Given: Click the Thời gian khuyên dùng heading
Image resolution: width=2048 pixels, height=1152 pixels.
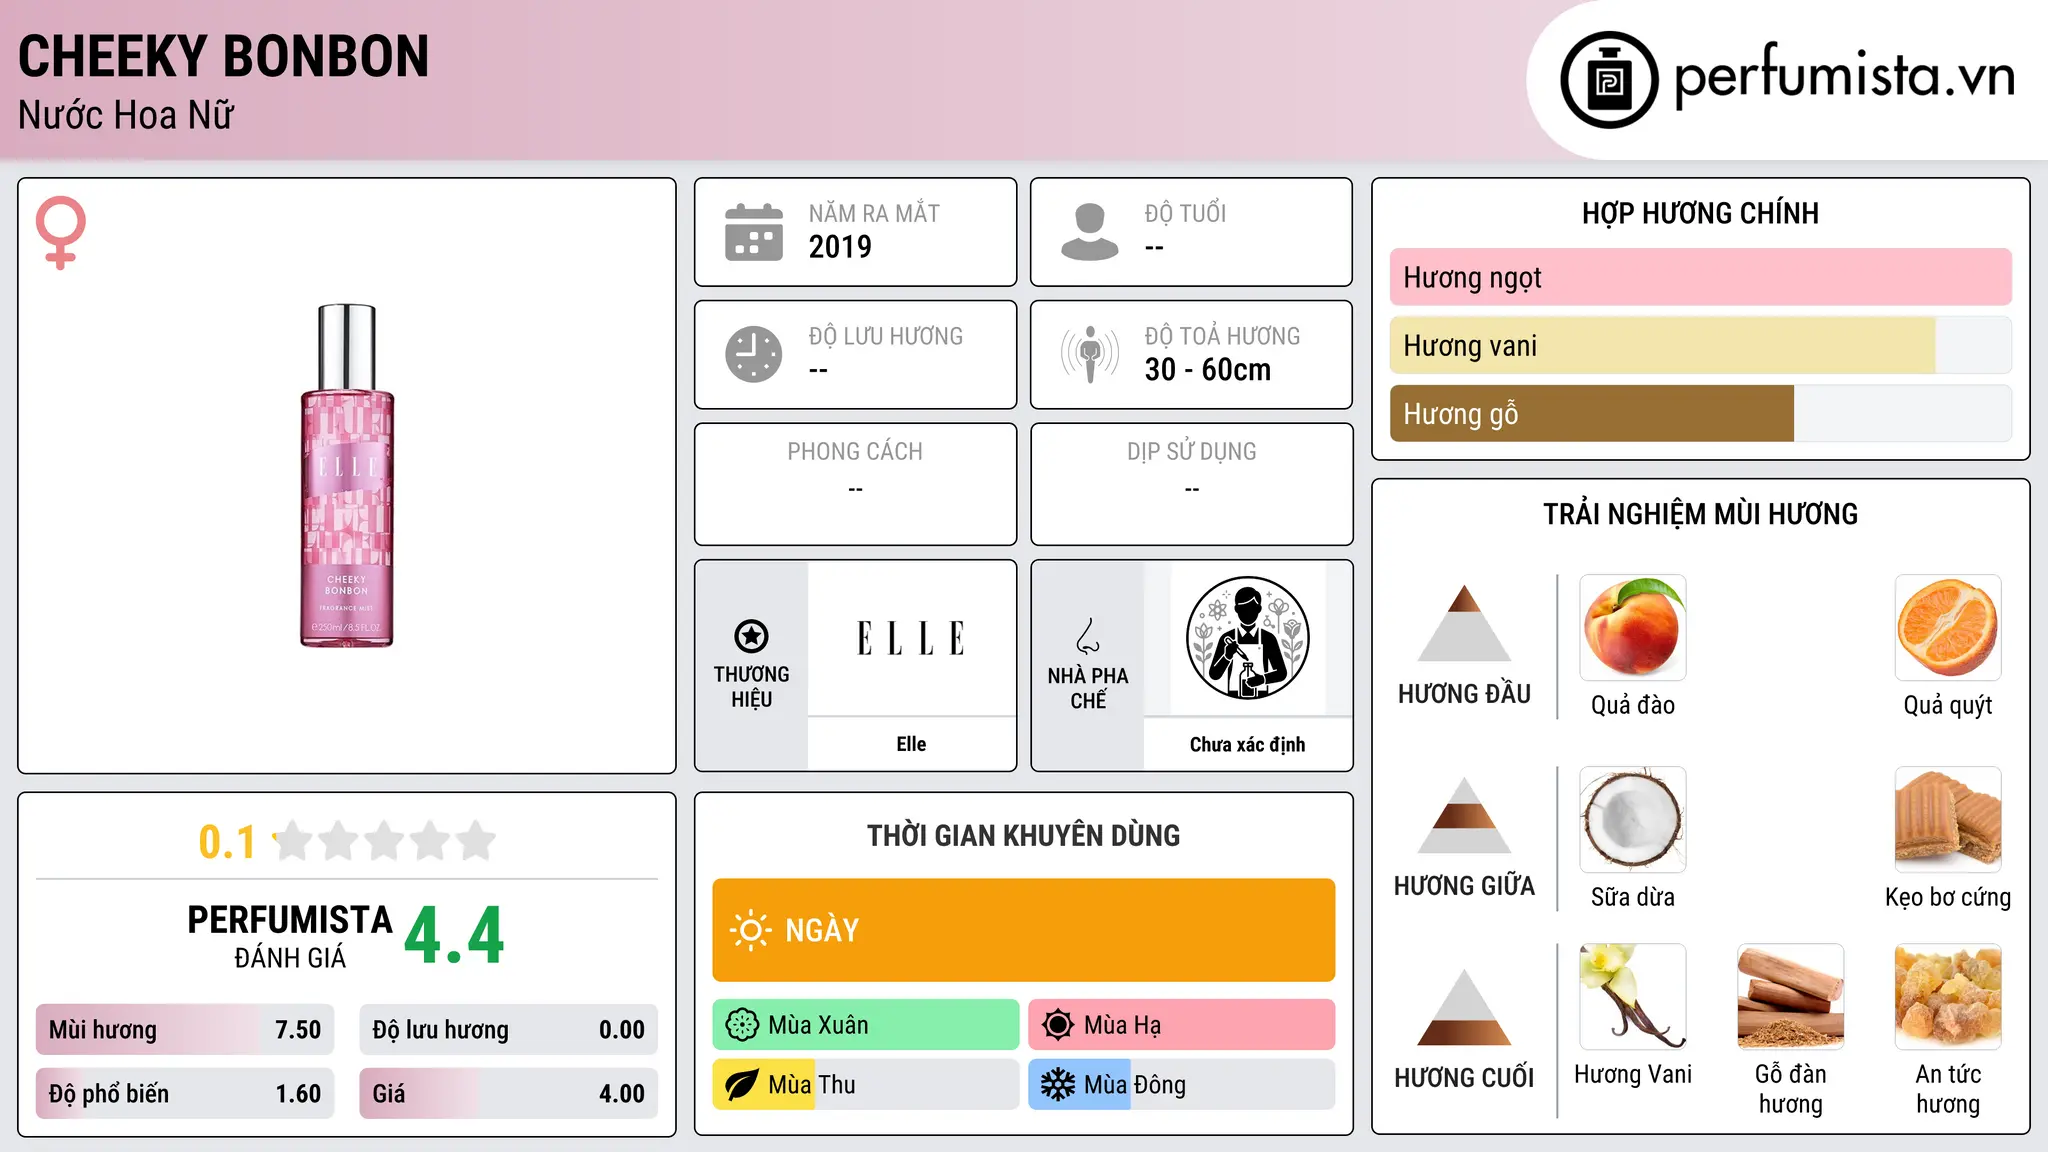Looking at the screenshot, I should point(1023,835).
